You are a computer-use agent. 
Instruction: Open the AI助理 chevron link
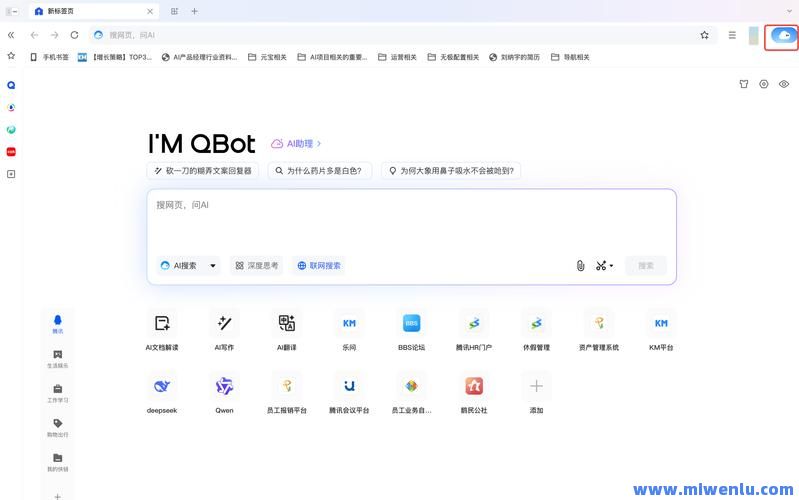(x=296, y=144)
